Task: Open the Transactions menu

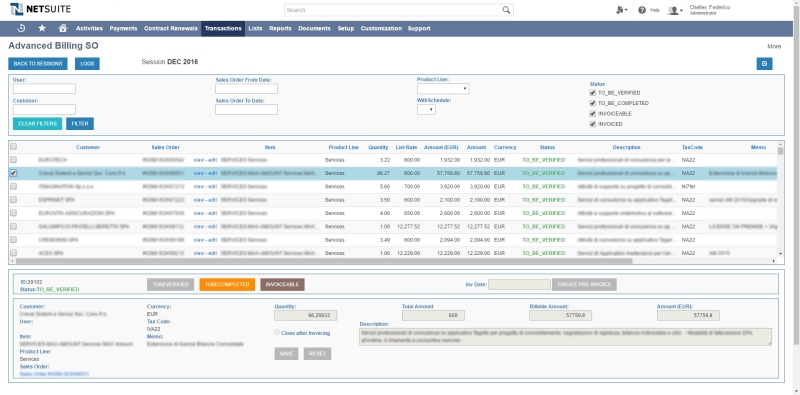Action: pos(223,29)
